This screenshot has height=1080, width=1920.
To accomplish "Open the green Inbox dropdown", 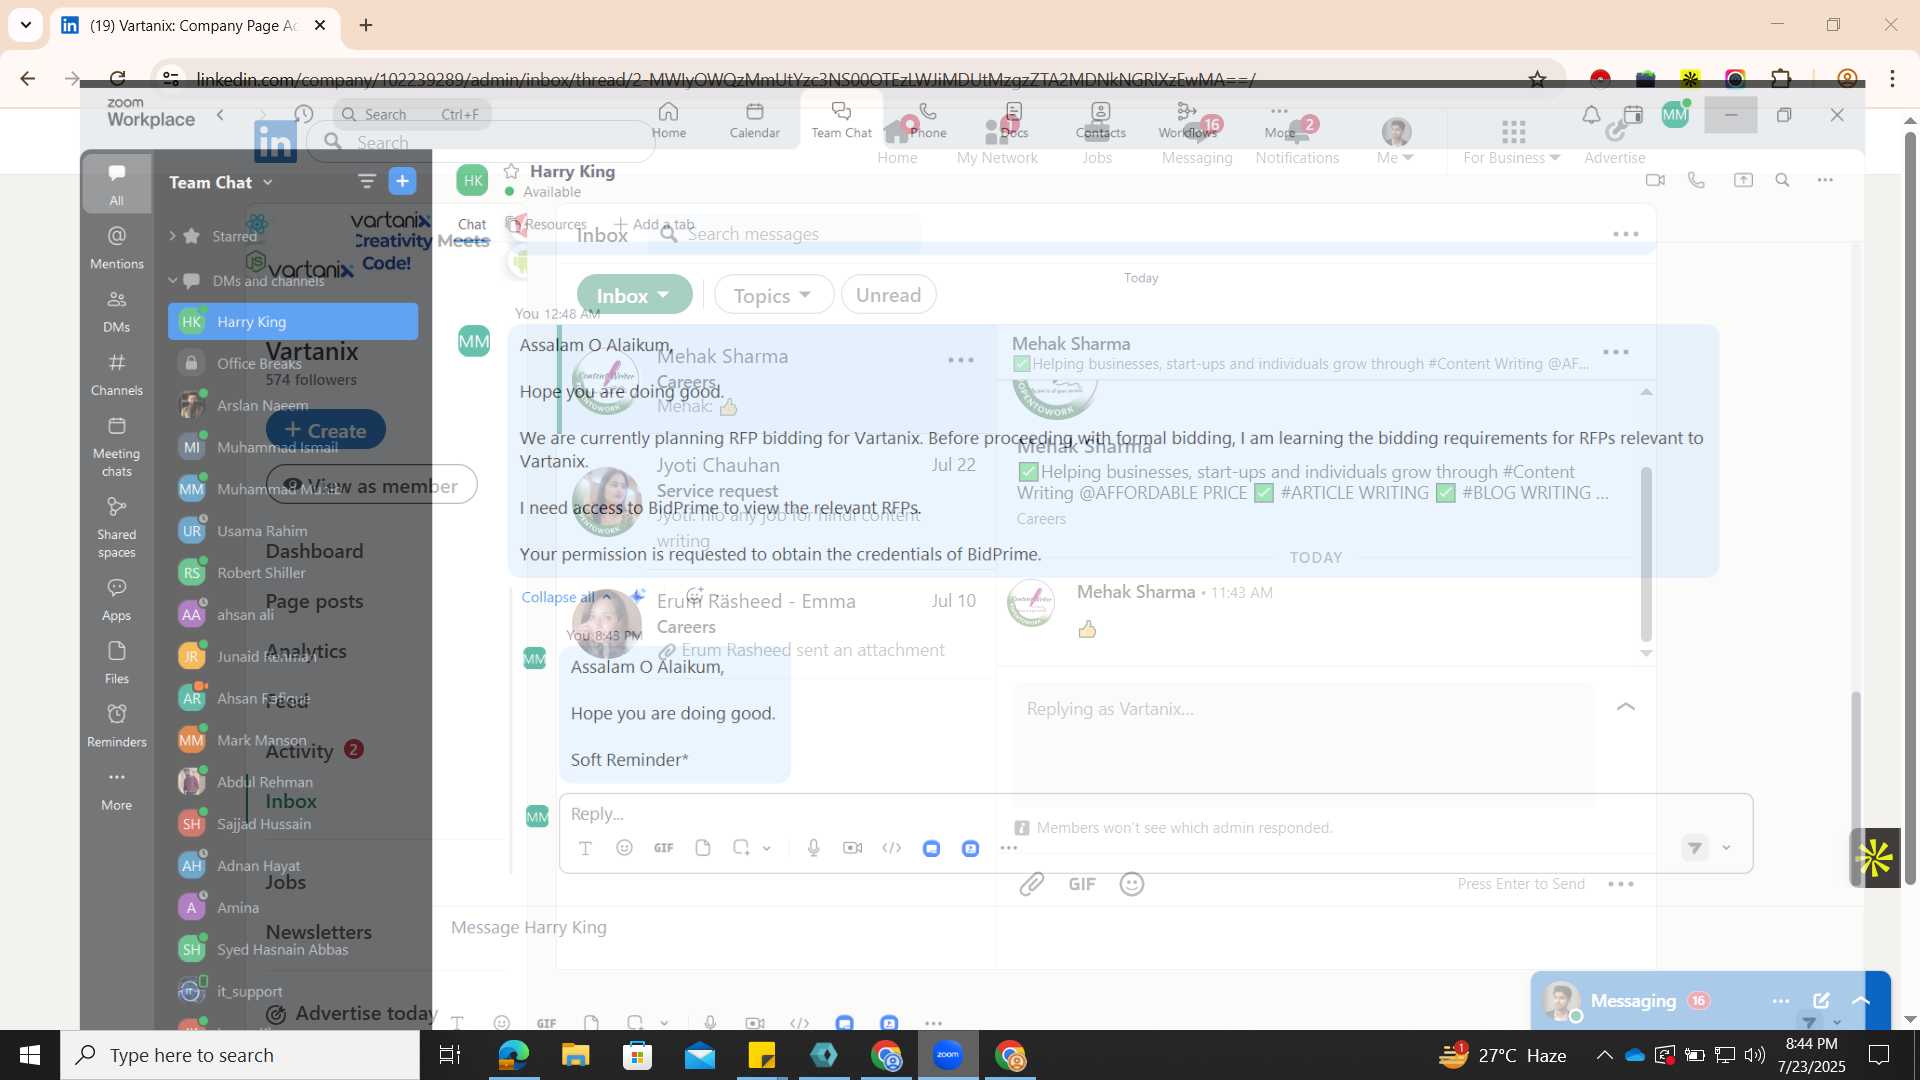I will tap(634, 295).
